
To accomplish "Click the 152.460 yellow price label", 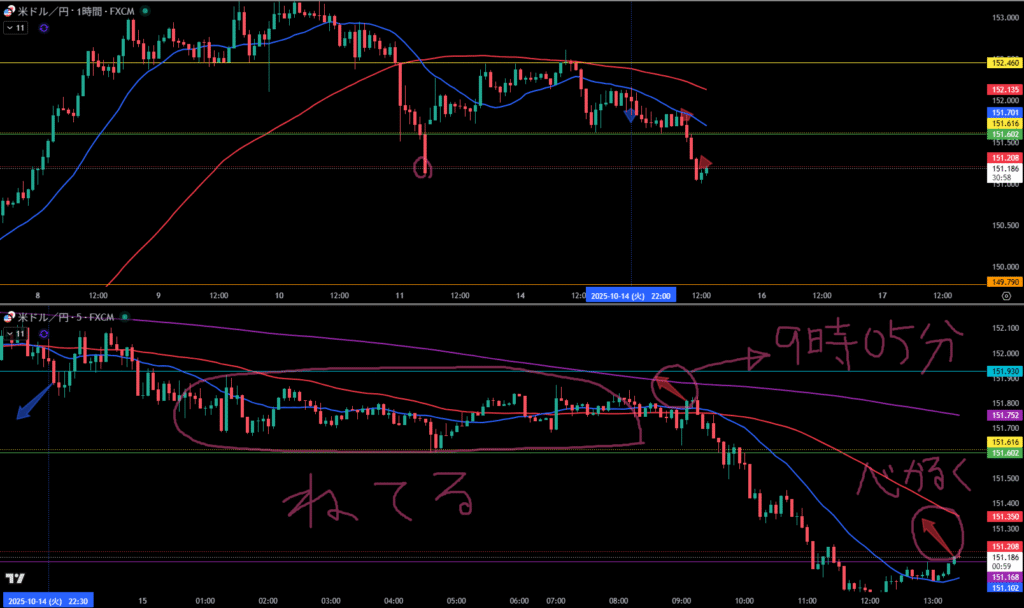I will tap(1004, 63).
